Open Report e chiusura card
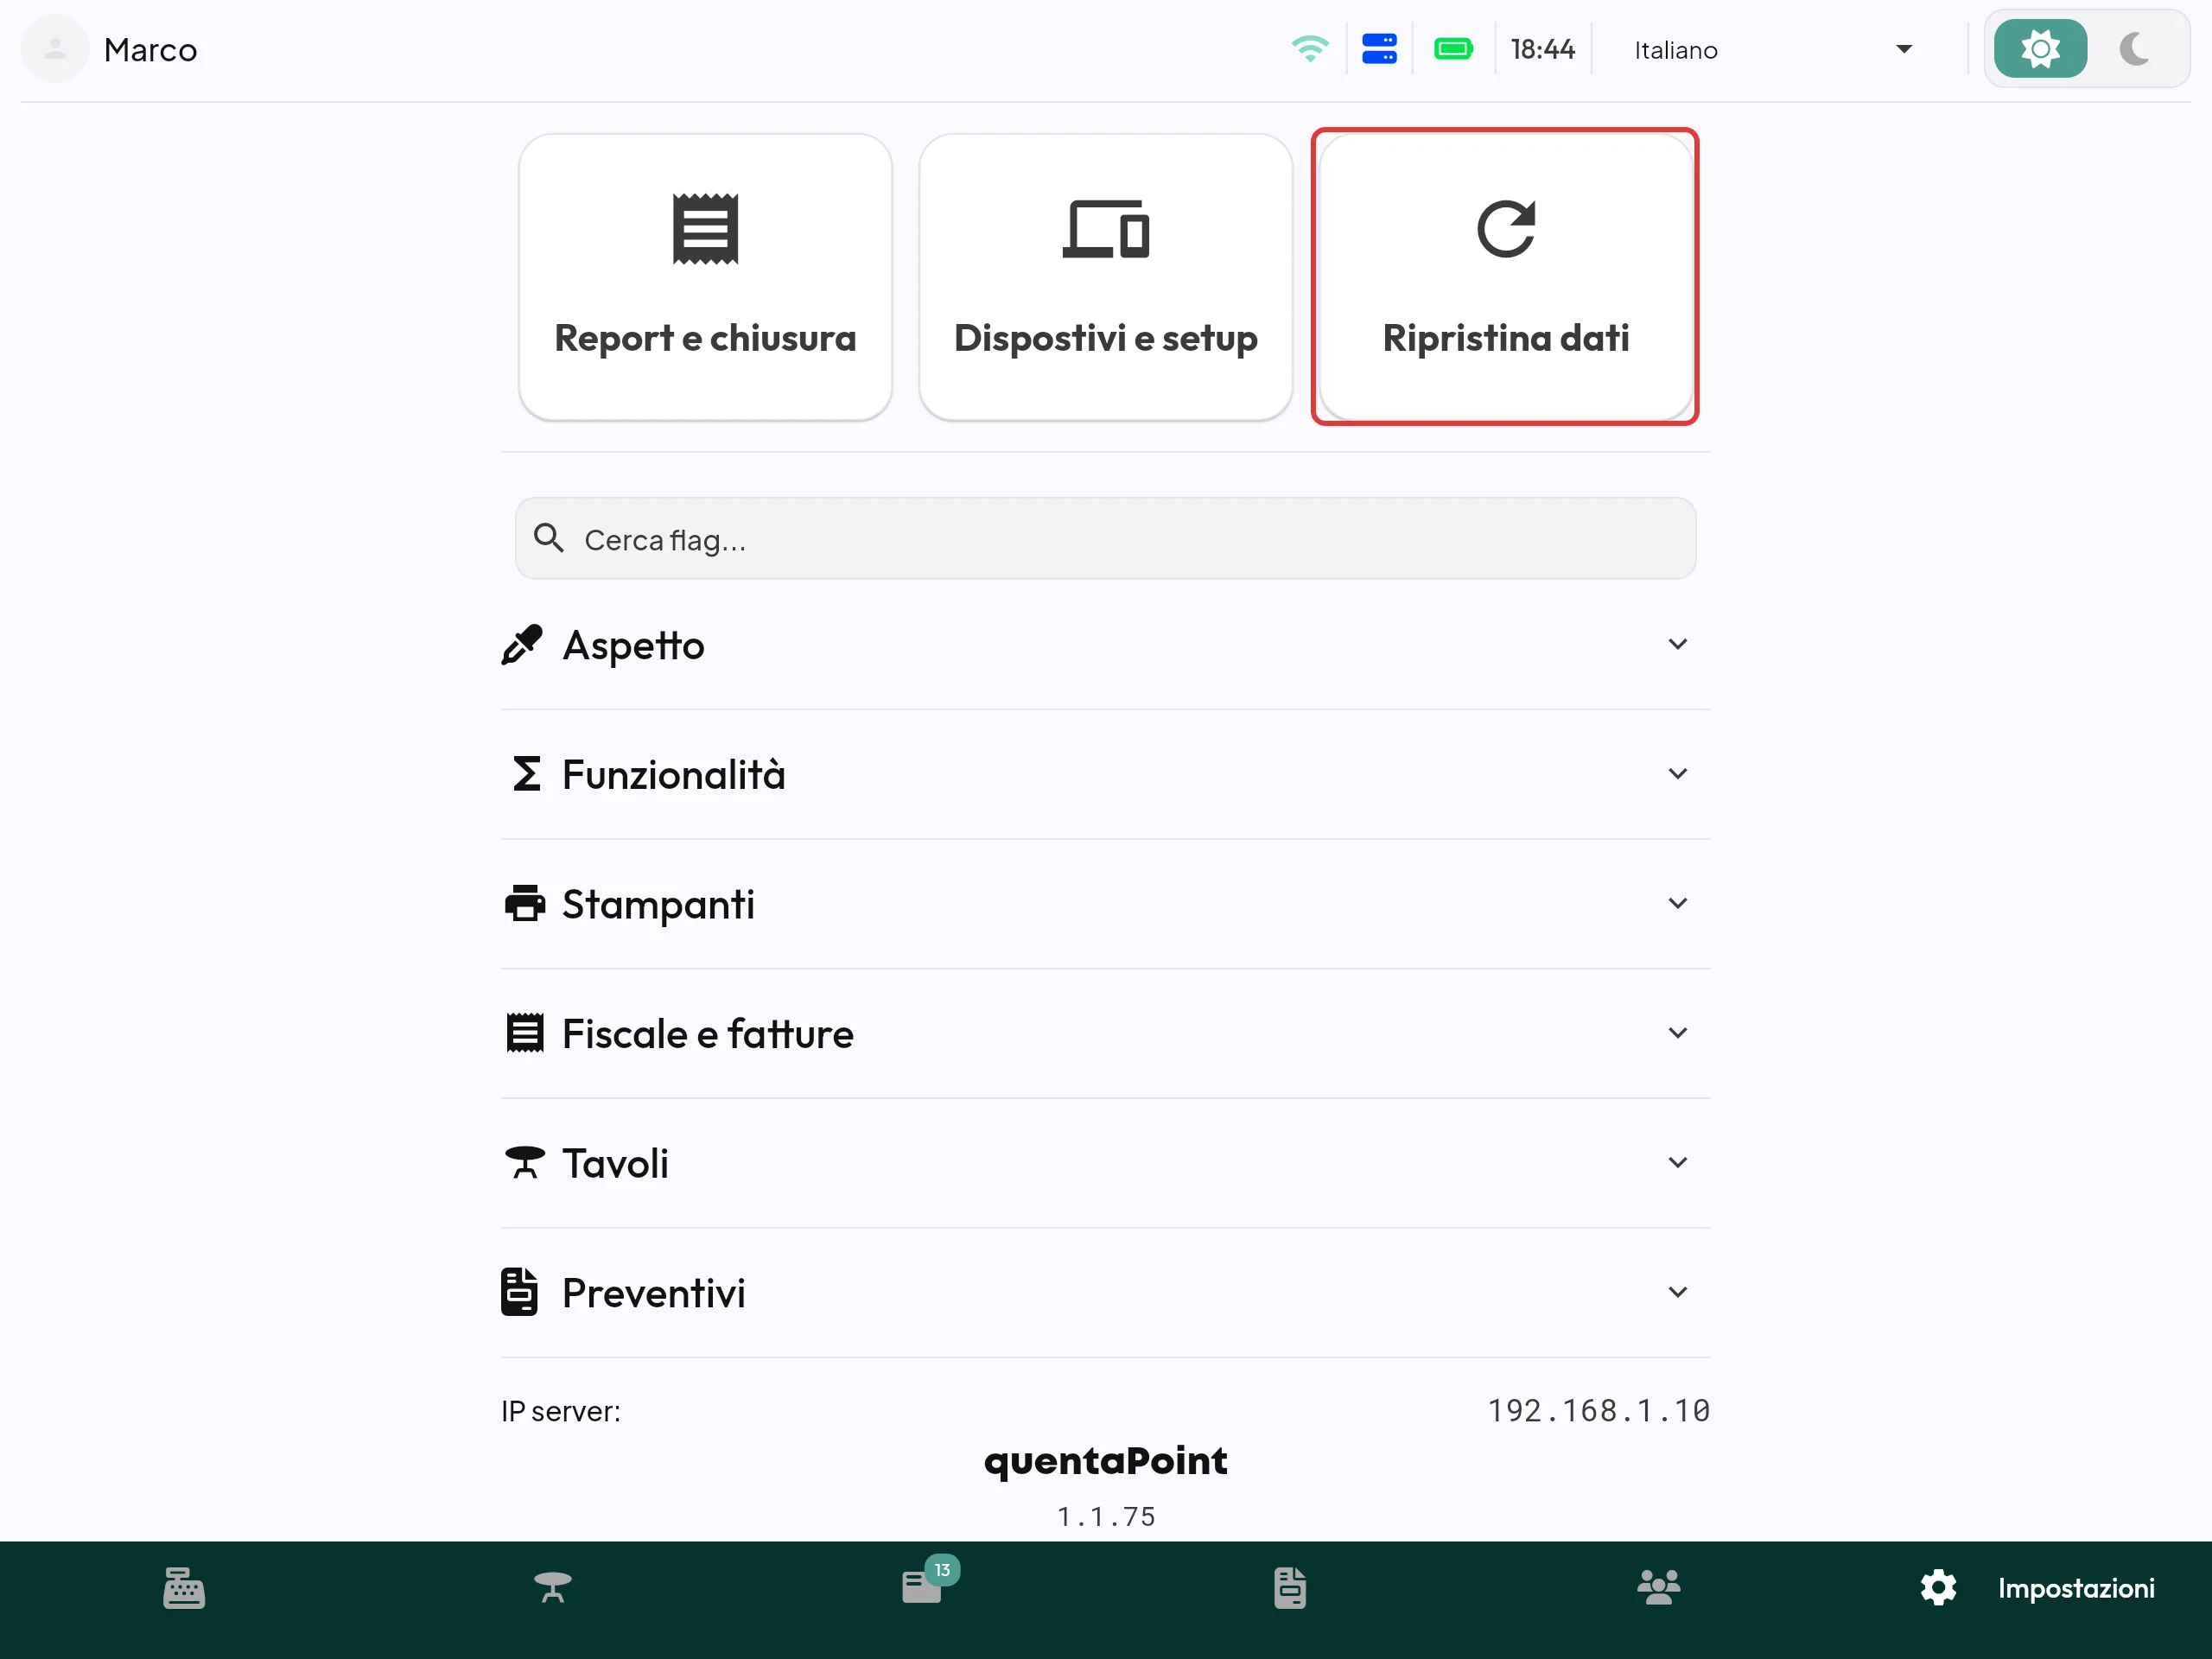The height and width of the screenshot is (1659, 2212). point(705,277)
